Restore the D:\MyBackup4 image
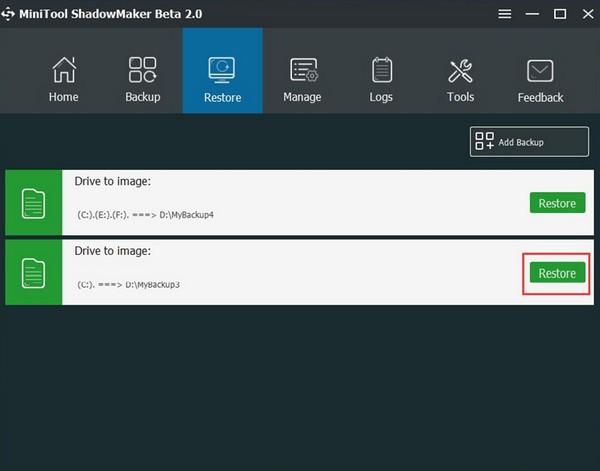The height and width of the screenshot is (471, 600). [x=558, y=203]
